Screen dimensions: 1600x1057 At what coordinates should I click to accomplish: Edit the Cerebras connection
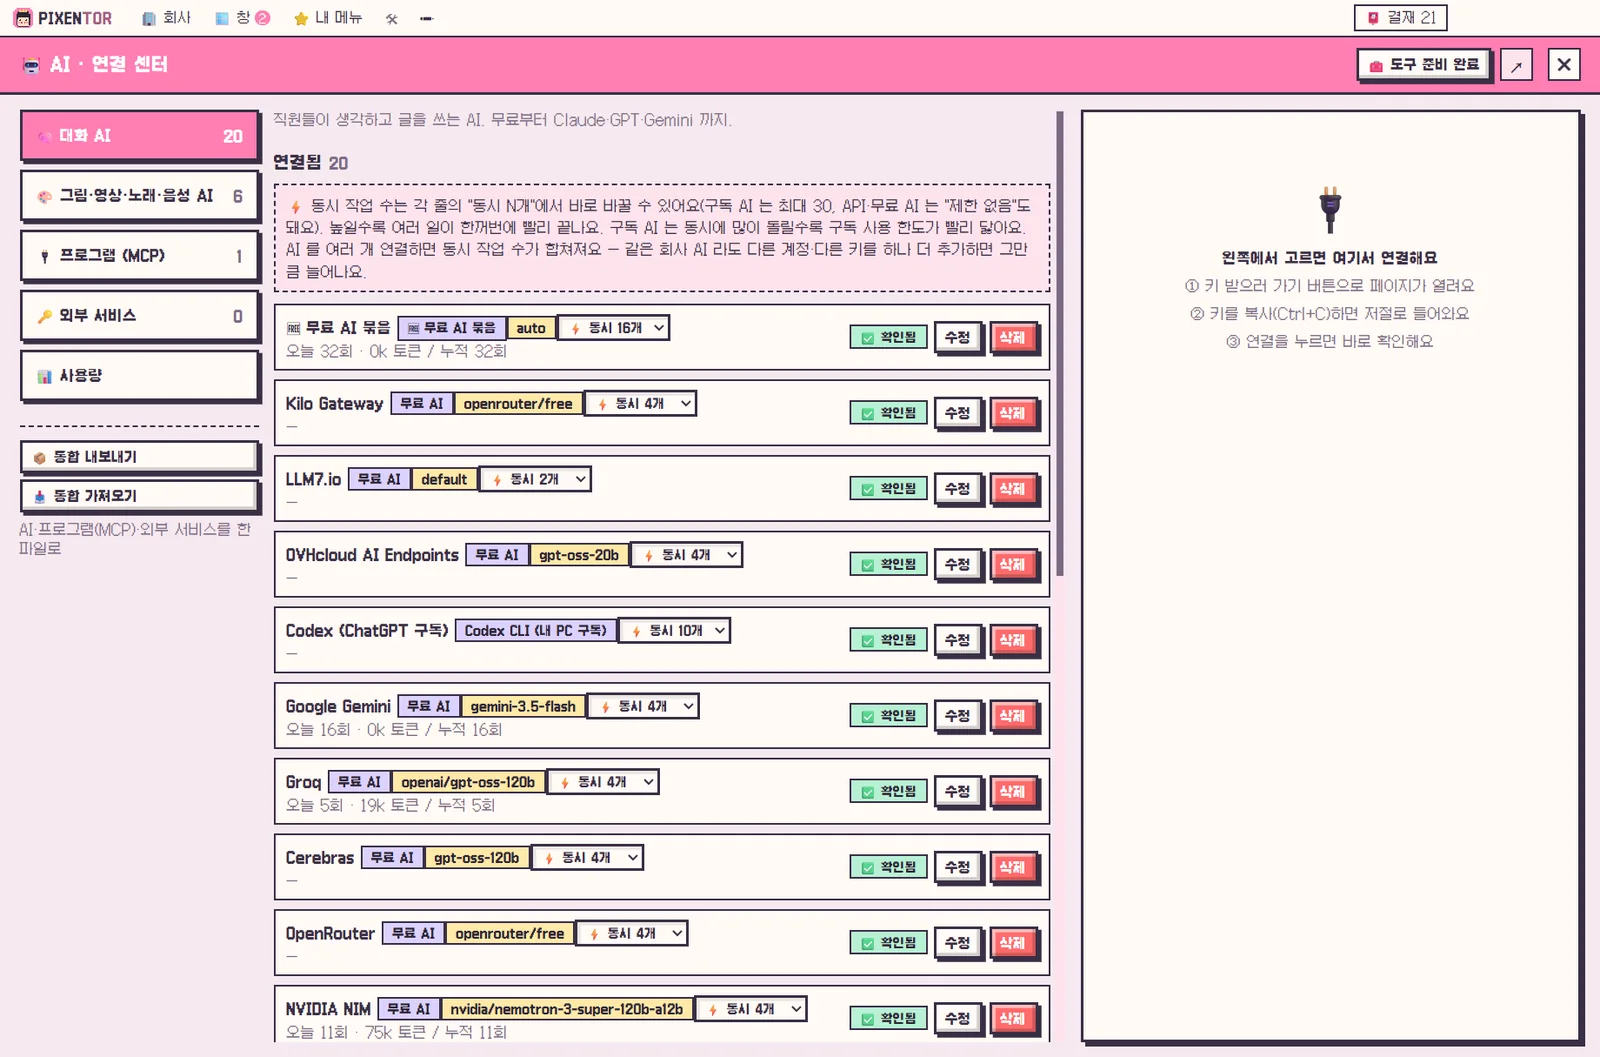click(958, 868)
